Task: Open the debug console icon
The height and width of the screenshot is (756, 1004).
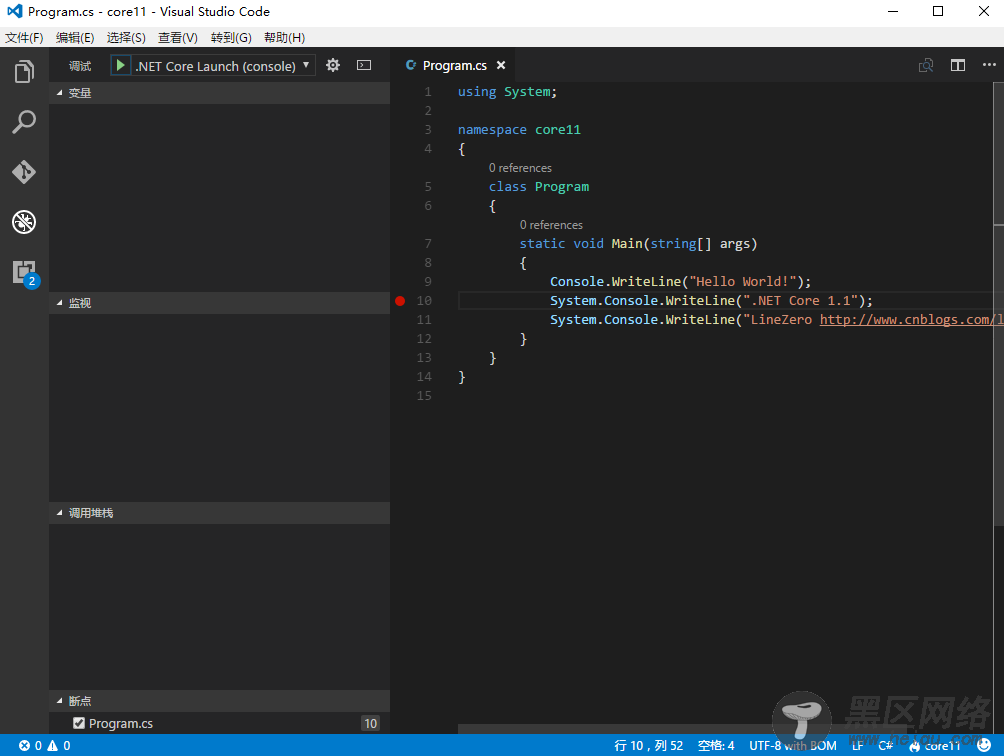Action: pyautogui.click(x=364, y=65)
